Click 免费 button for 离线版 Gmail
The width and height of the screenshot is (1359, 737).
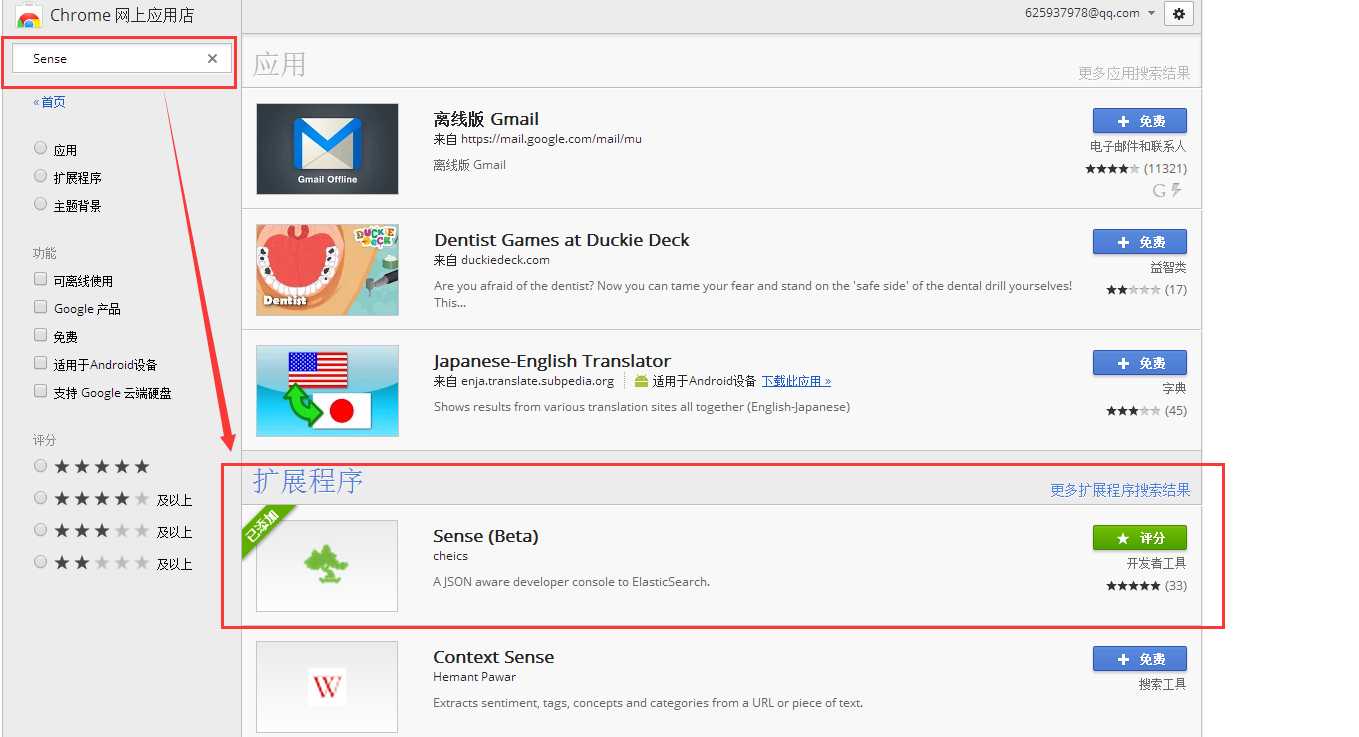pos(1140,121)
